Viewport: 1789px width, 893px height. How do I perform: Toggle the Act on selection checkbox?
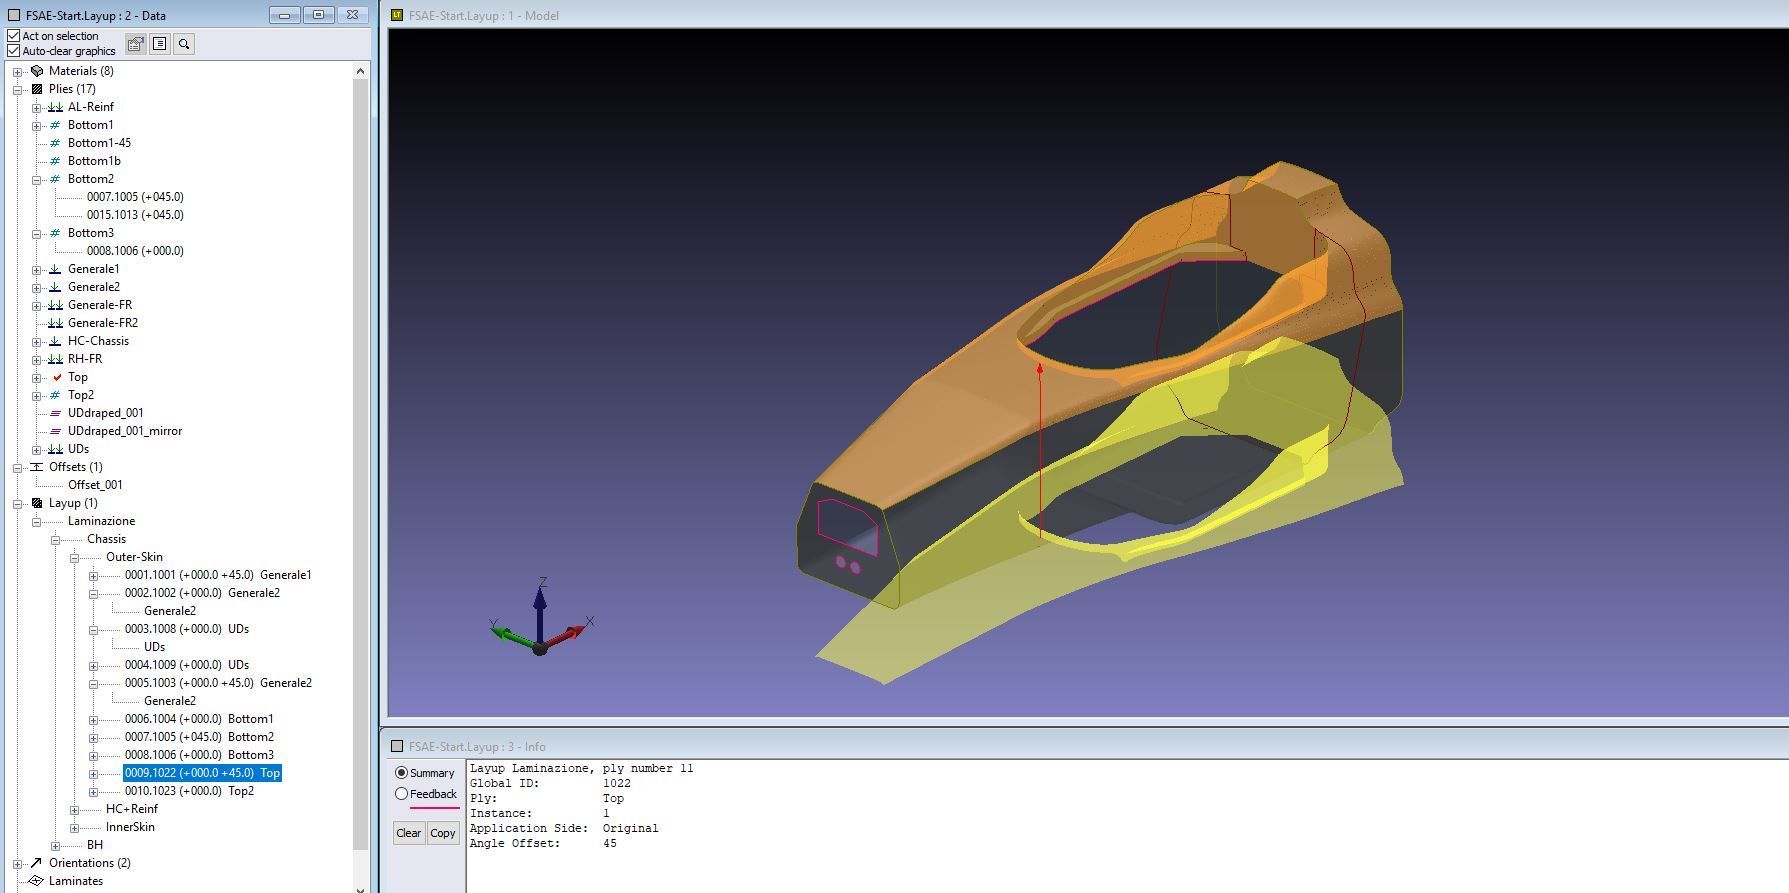coord(14,36)
